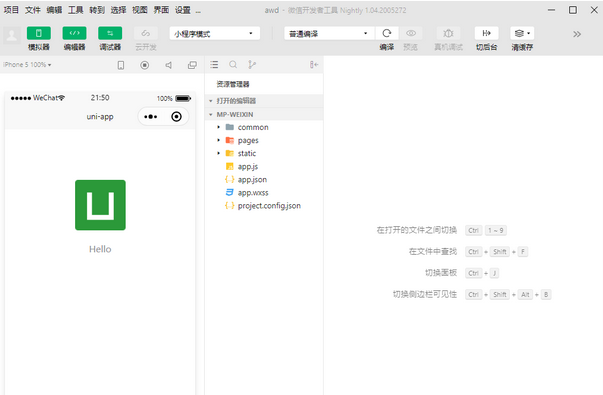This screenshot has width=603, height=395.
Task: Toggle the 调试器 debugger panel button
Action: [x=110, y=33]
